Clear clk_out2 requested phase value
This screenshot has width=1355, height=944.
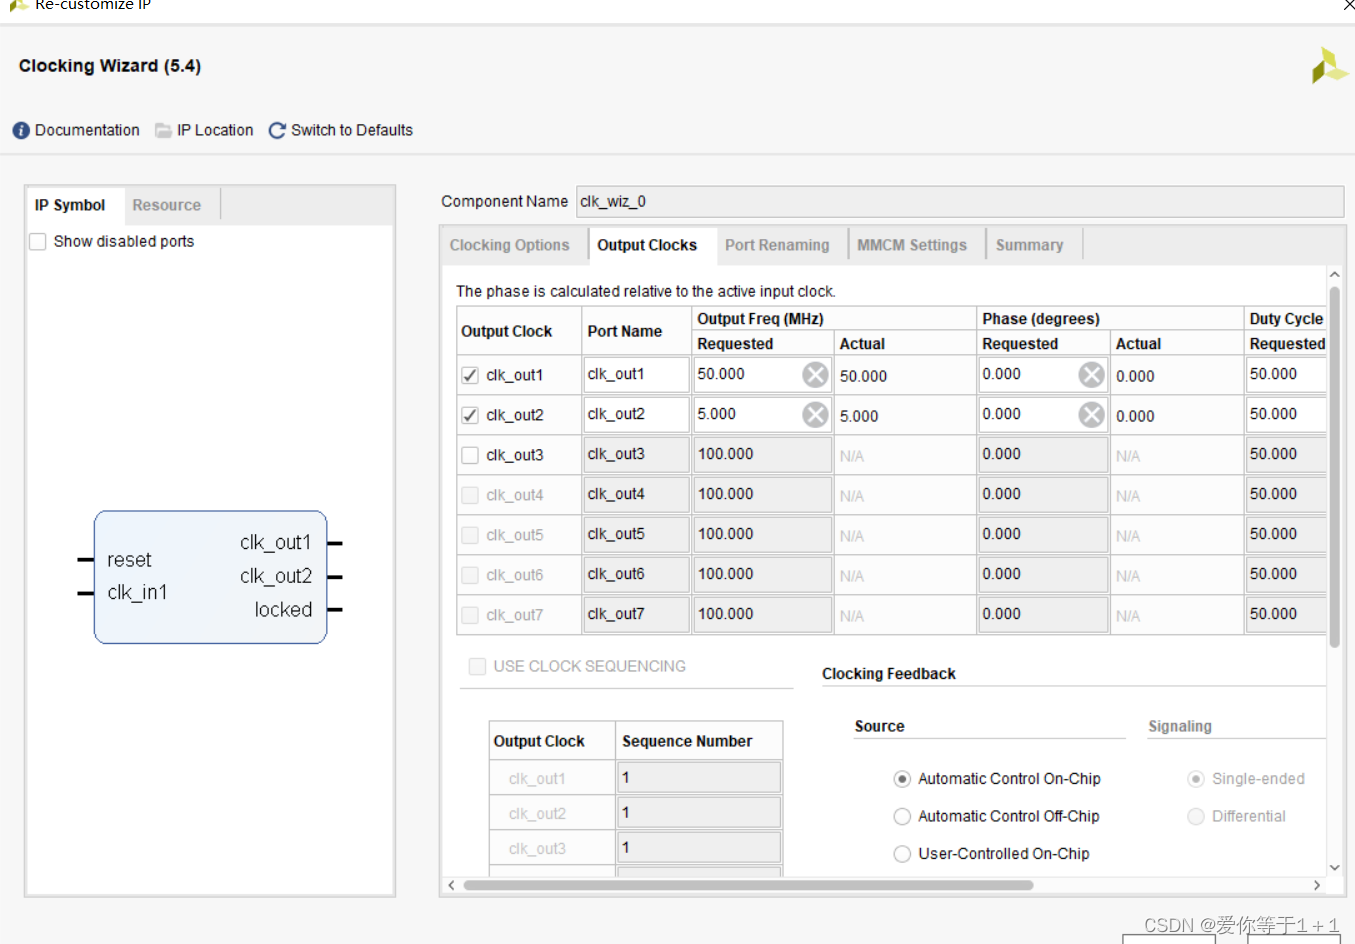(x=1091, y=415)
